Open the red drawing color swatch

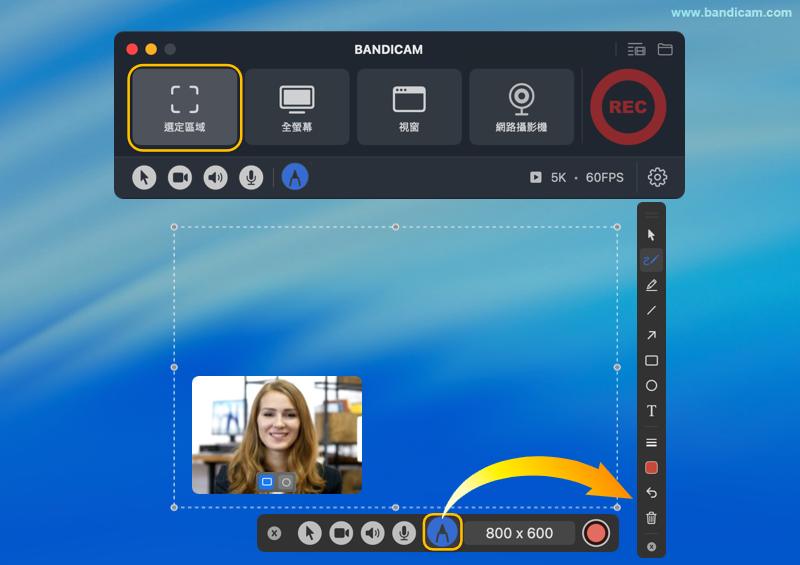coord(651,467)
